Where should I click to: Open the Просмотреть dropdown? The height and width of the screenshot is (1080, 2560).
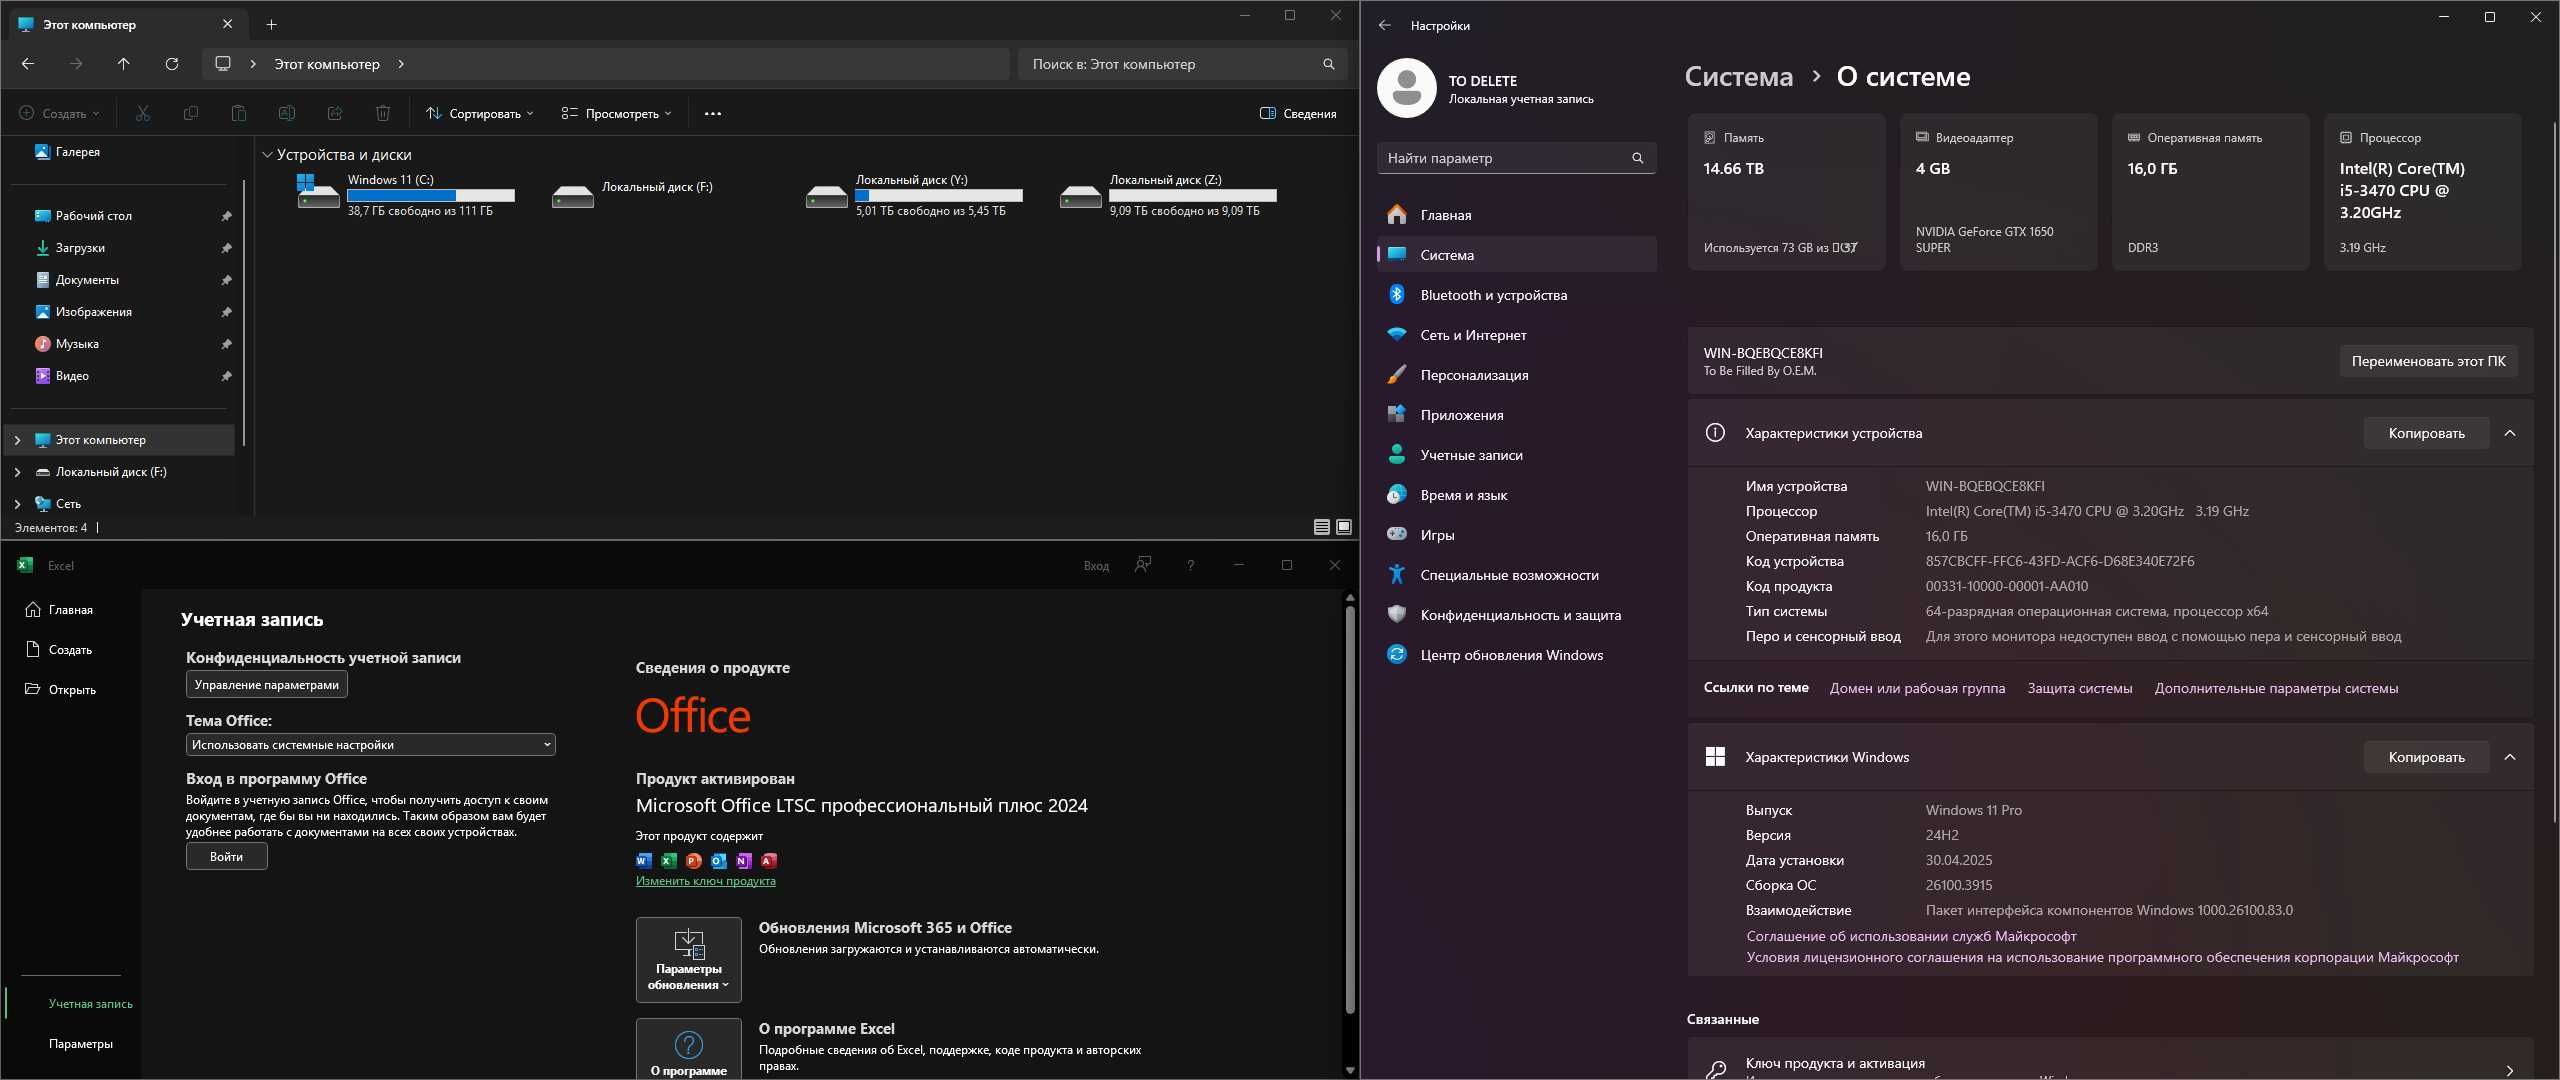pyautogui.click(x=617, y=113)
